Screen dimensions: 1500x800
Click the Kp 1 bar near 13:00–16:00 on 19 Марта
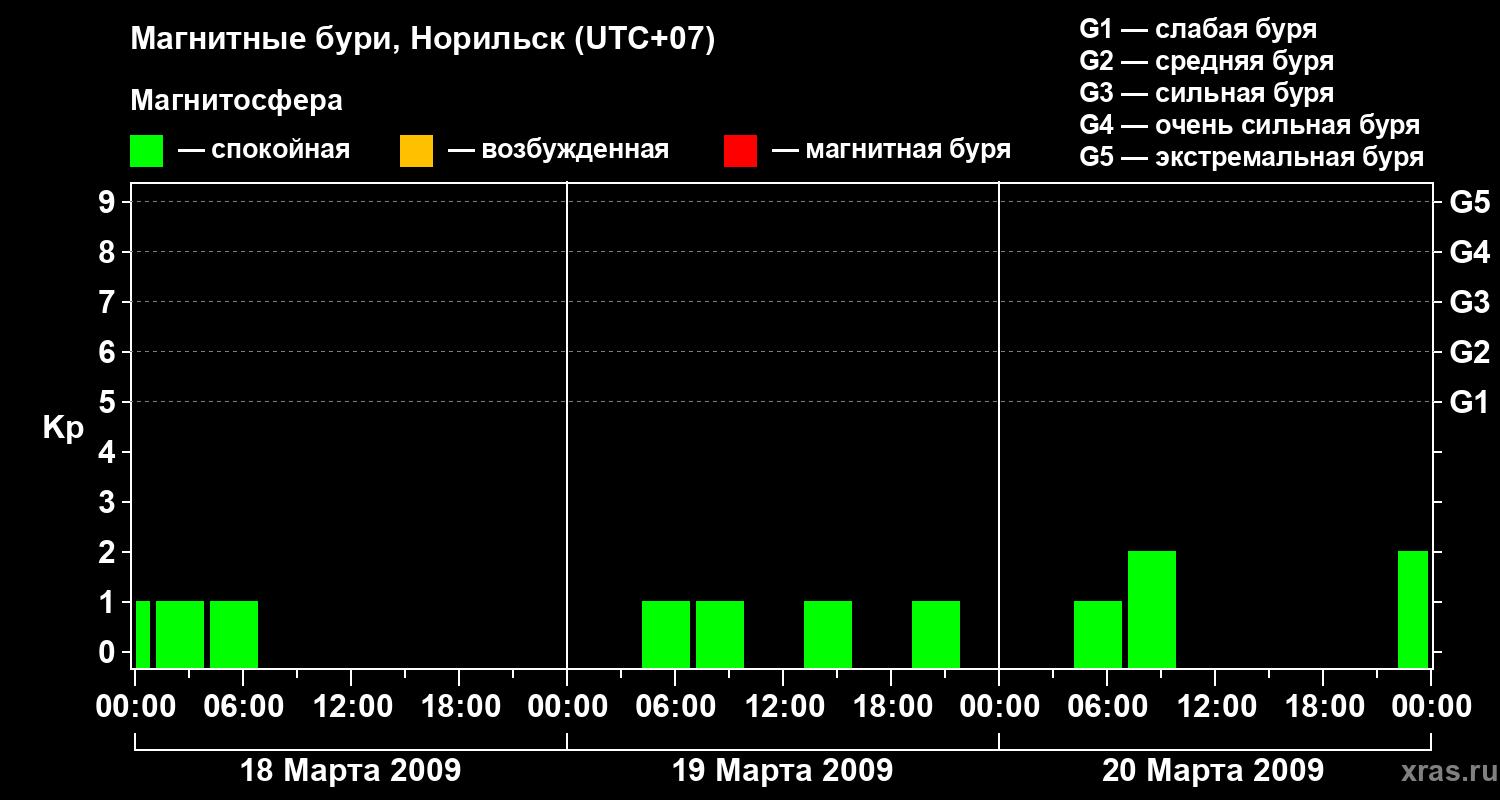(828, 634)
